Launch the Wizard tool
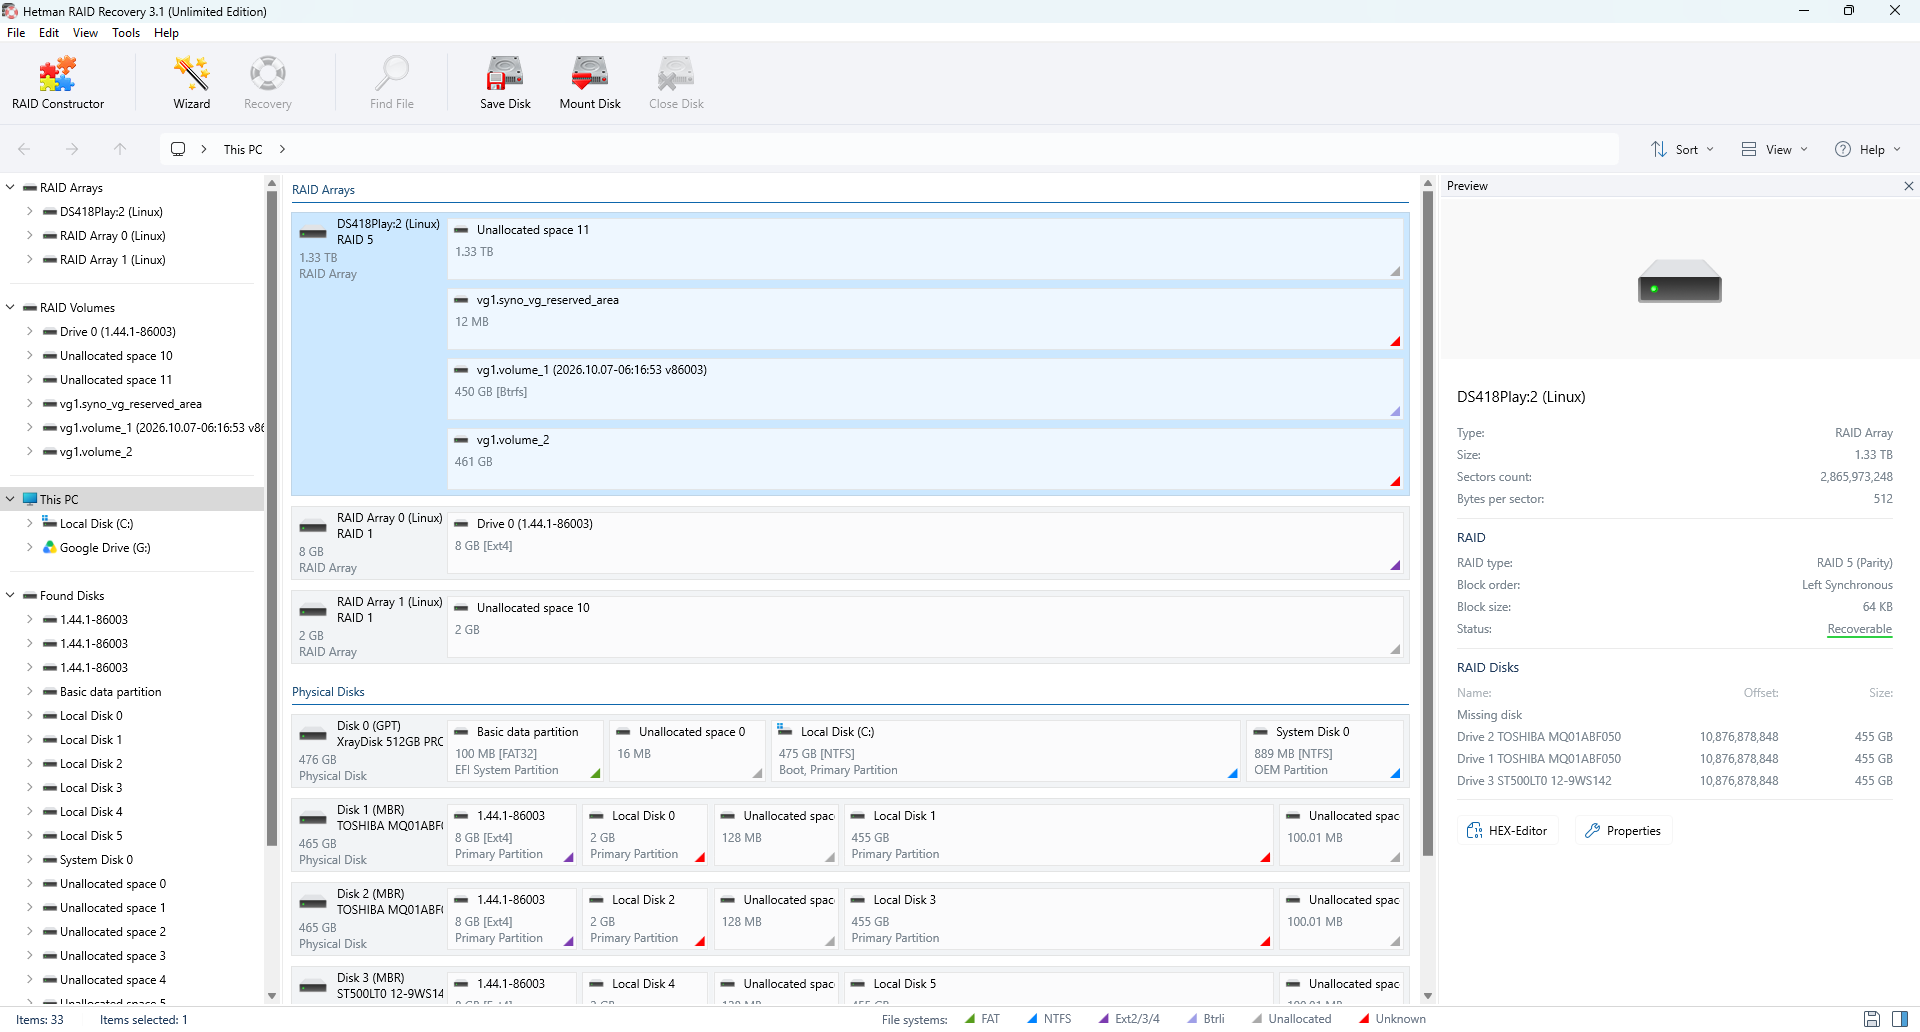 point(191,82)
